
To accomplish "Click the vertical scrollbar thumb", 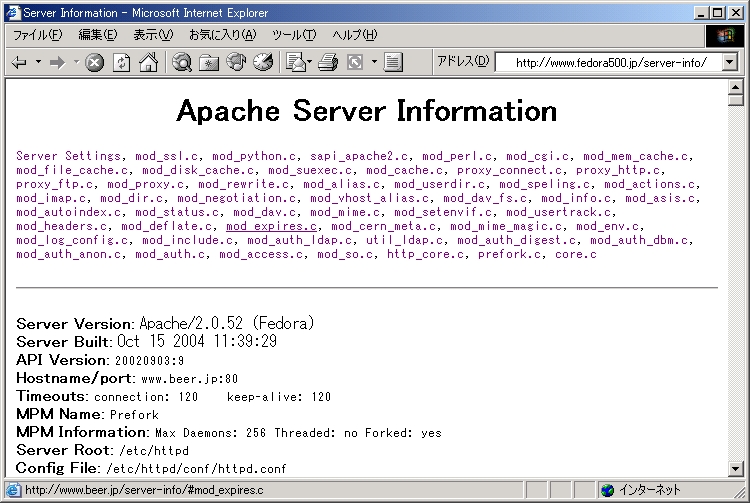I will coord(735,100).
